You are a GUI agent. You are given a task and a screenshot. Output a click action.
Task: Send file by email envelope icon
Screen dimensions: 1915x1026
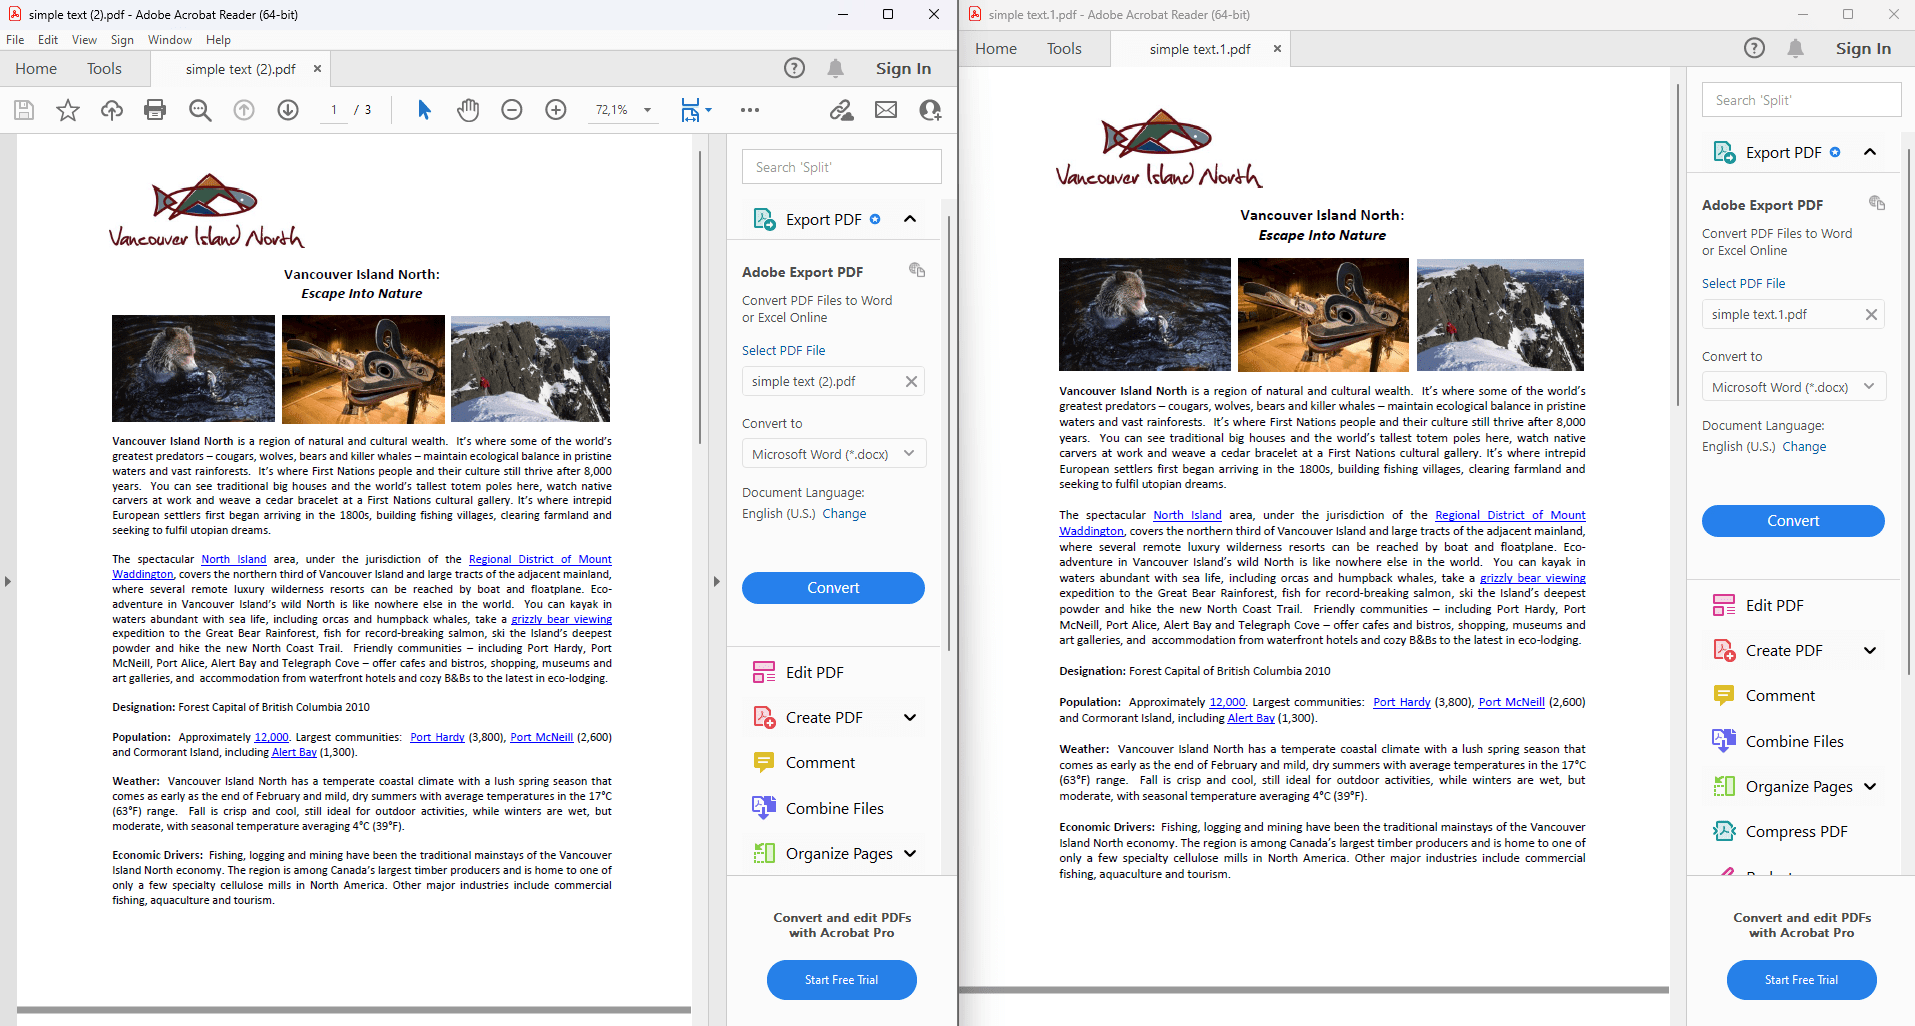pos(886,110)
